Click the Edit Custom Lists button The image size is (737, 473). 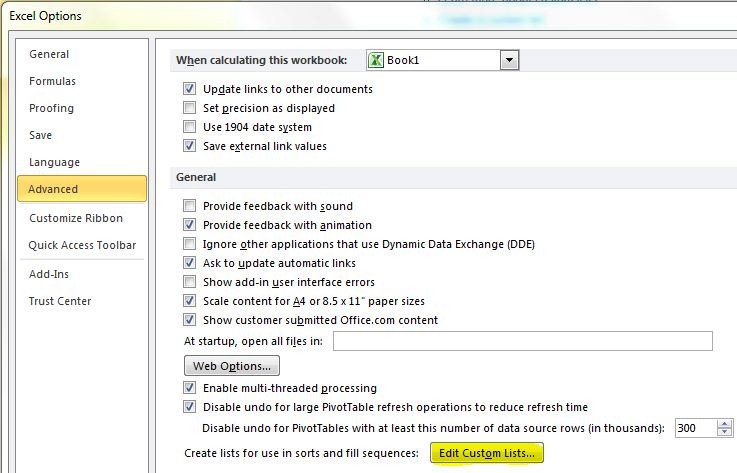486,453
